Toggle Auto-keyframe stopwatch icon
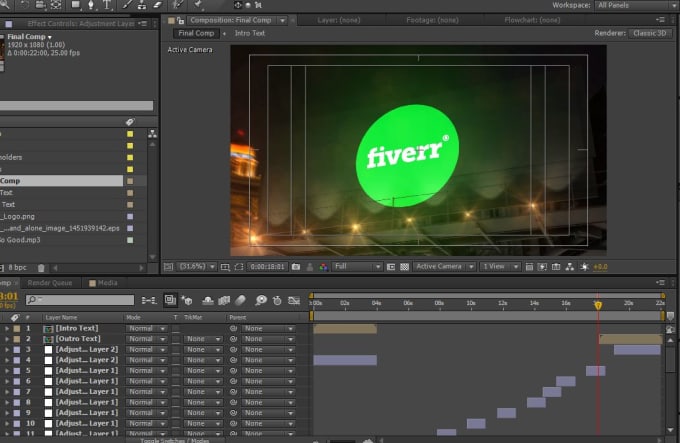The image size is (680, 443). pos(277,300)
